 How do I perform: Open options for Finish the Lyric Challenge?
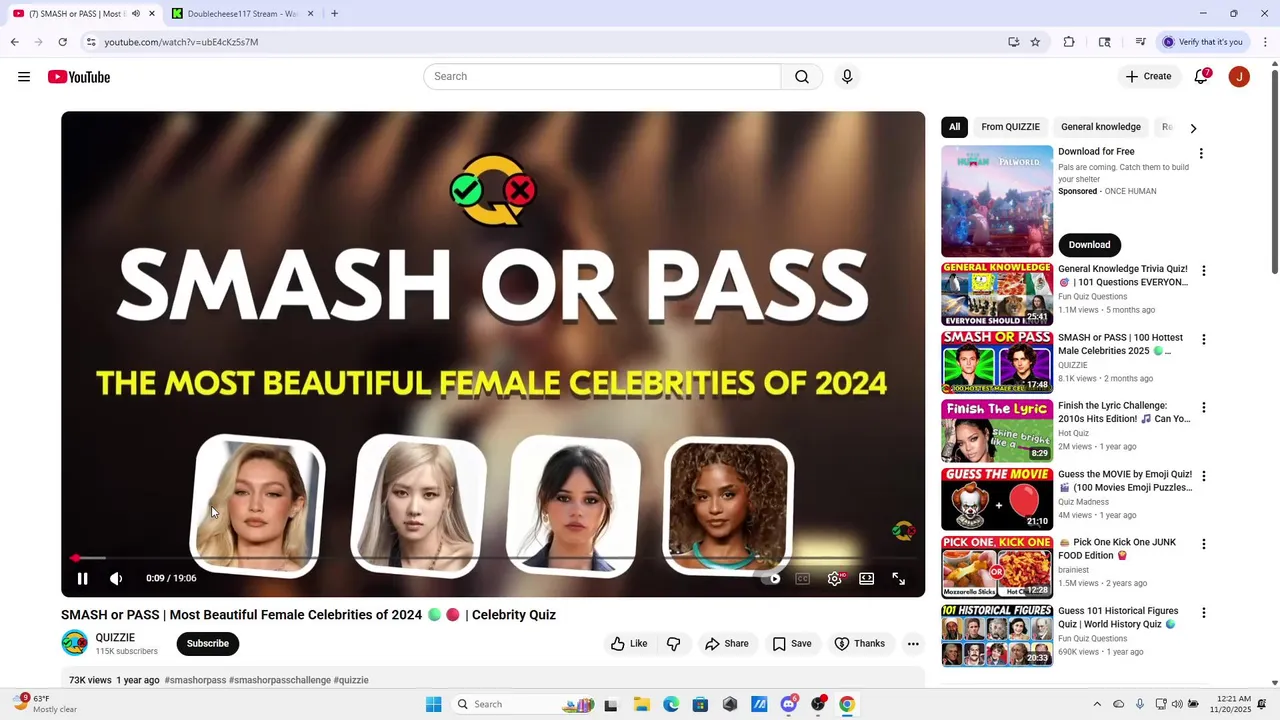coord(1204,408)
